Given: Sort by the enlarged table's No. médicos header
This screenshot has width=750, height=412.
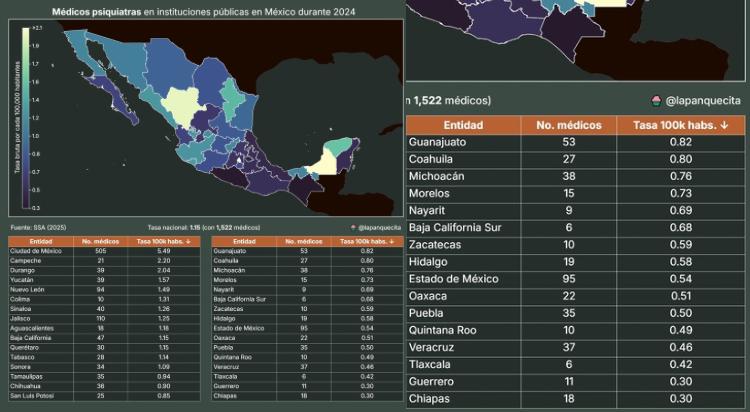Looking at the screenshot, I should pyautogui.click(x=568, y=126).
